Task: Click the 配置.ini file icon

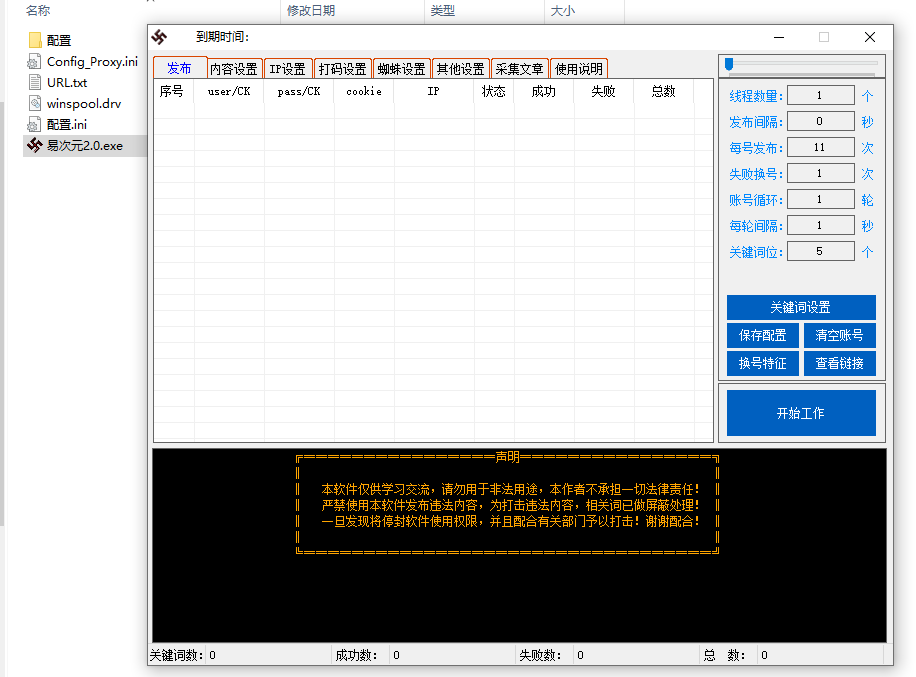Action: [x=35, y=124]
